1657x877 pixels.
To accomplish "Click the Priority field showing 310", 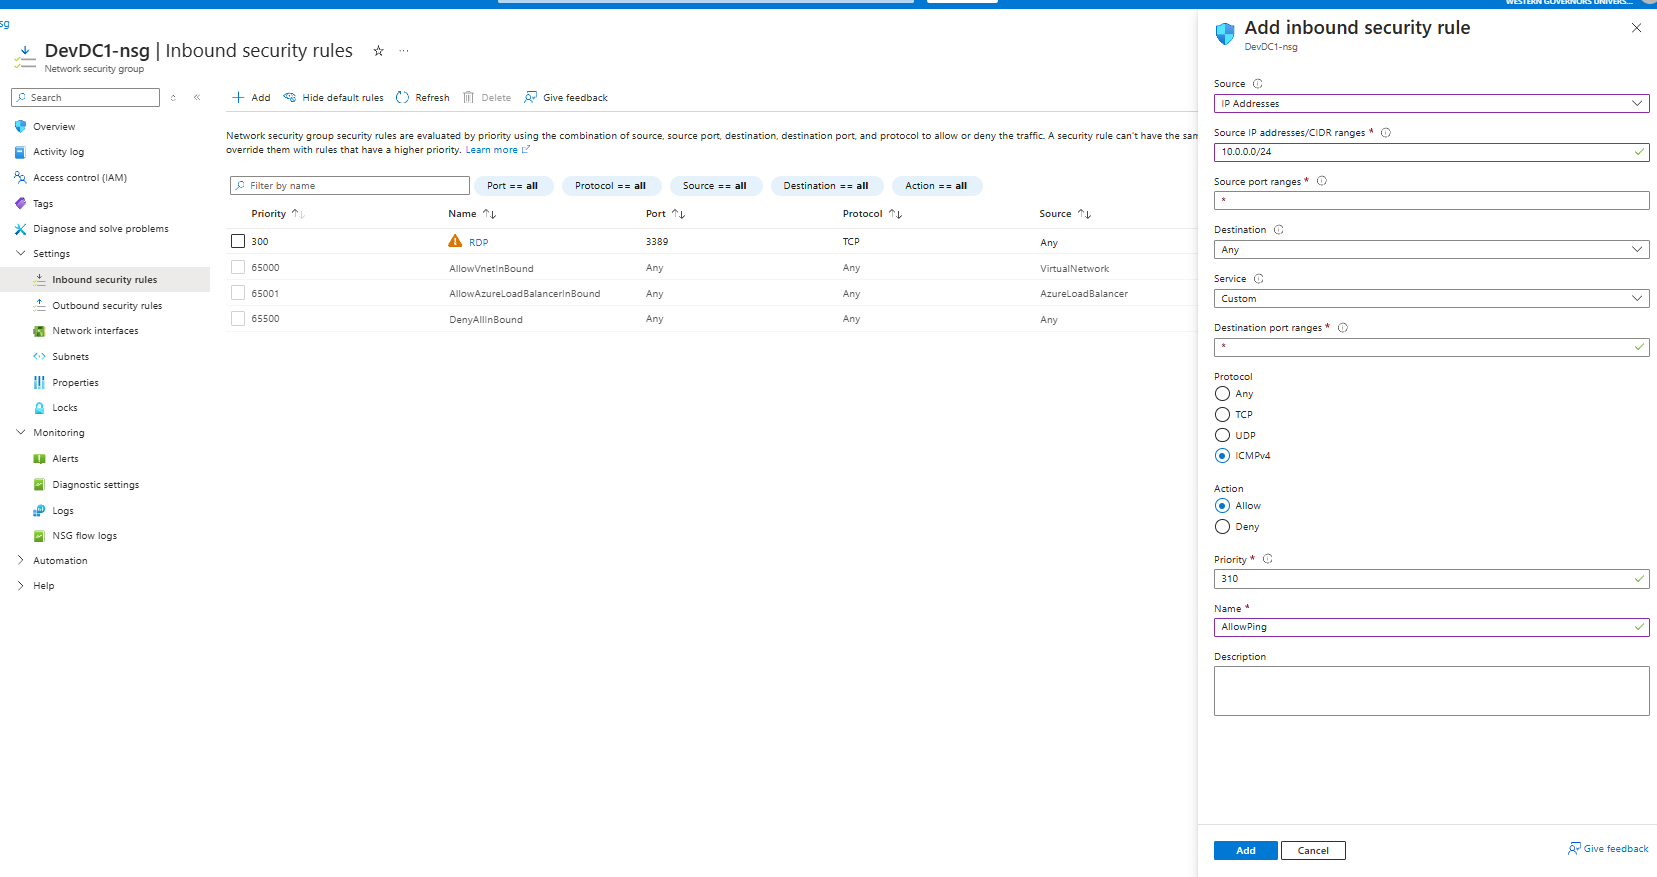I will [x=1431, y=579].
